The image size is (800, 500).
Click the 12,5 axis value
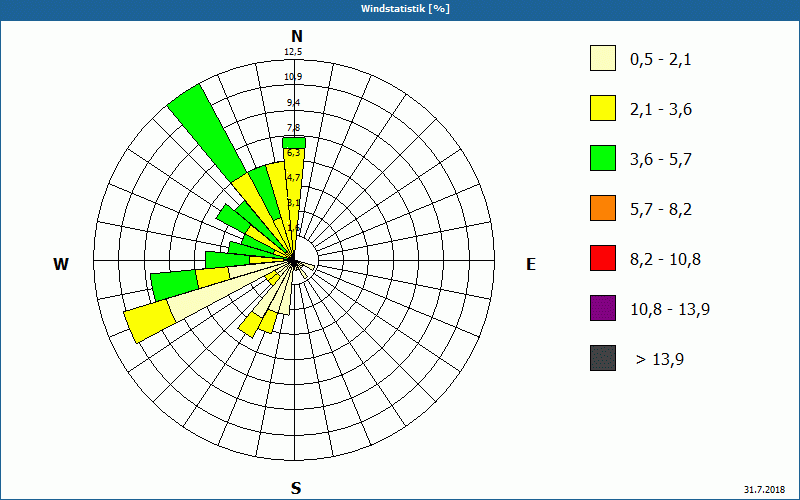(293, 52)
